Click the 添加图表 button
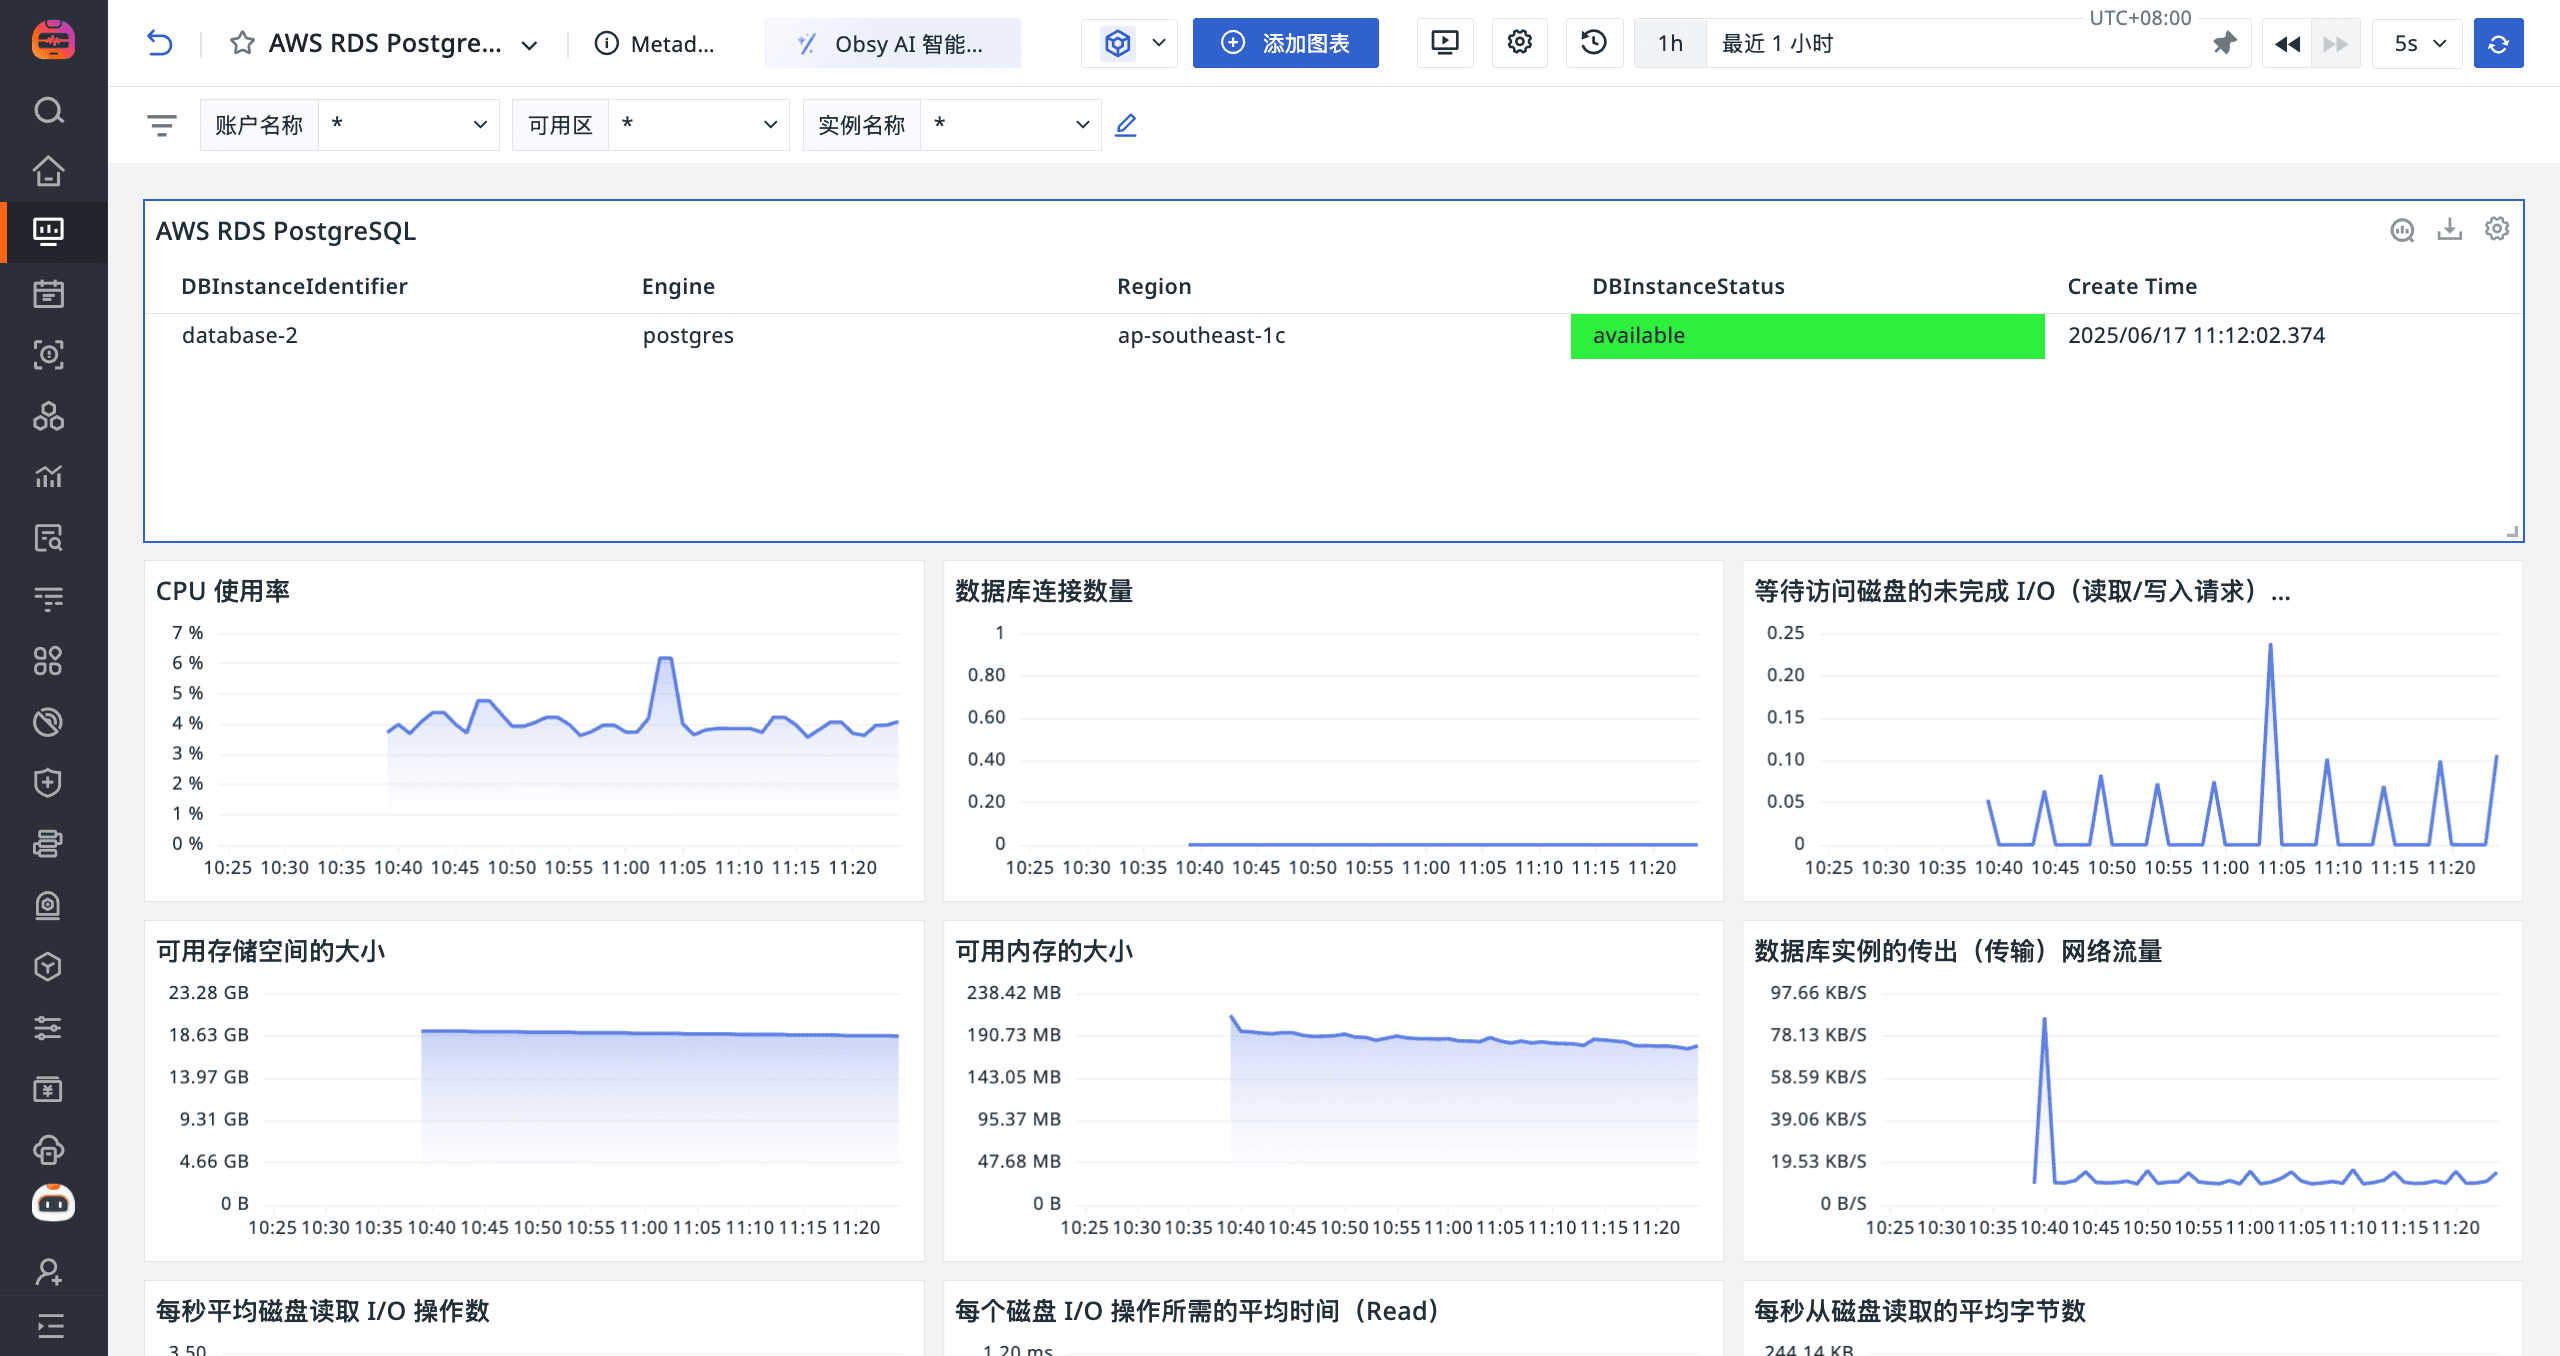 [x=1285, y=43]
